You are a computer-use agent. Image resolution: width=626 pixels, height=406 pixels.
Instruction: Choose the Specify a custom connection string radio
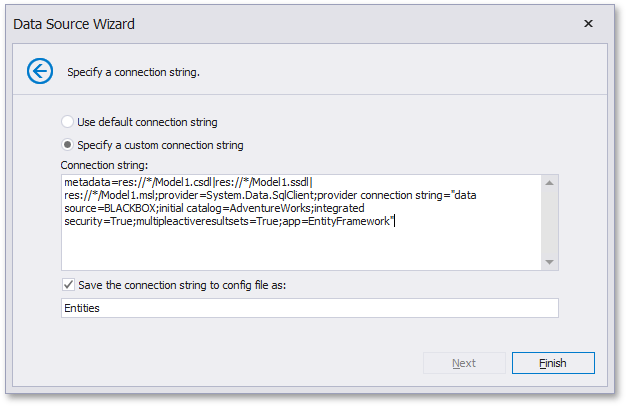pos(67,145)
